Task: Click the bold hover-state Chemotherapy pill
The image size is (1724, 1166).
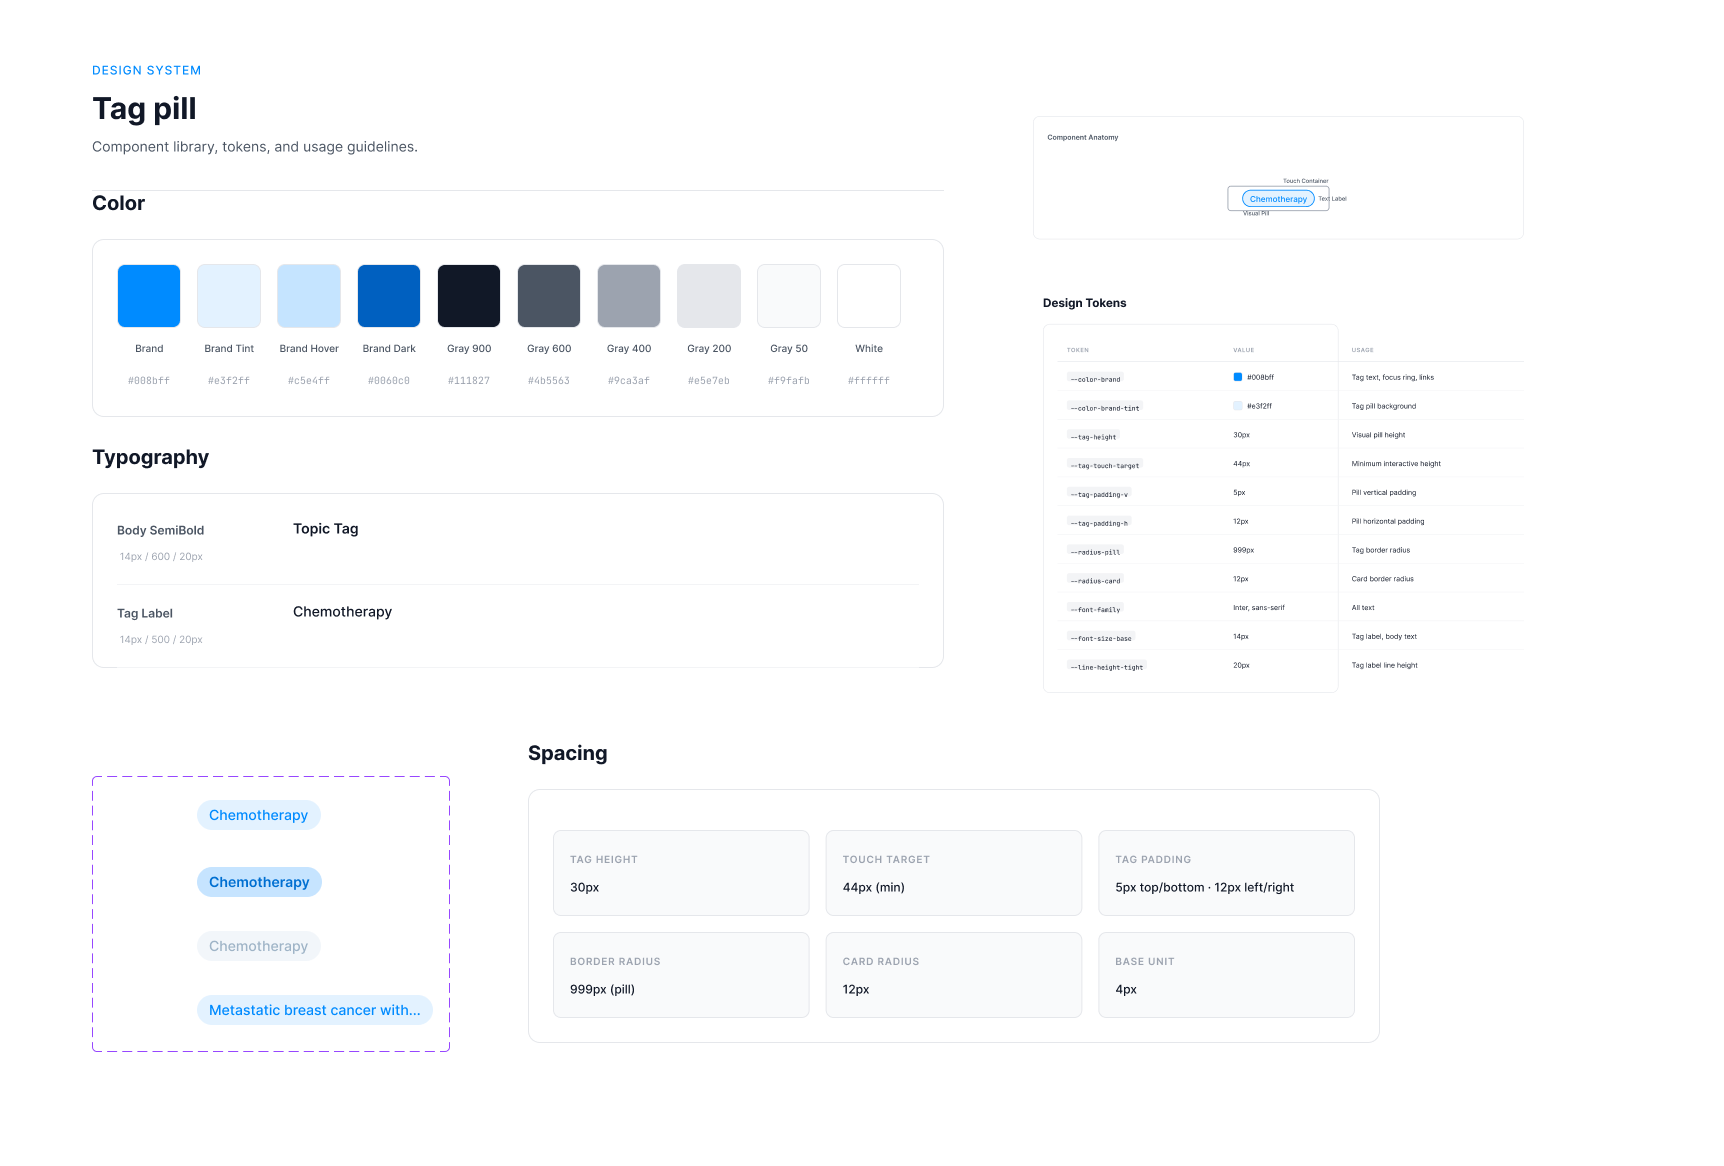Action: 259,882
